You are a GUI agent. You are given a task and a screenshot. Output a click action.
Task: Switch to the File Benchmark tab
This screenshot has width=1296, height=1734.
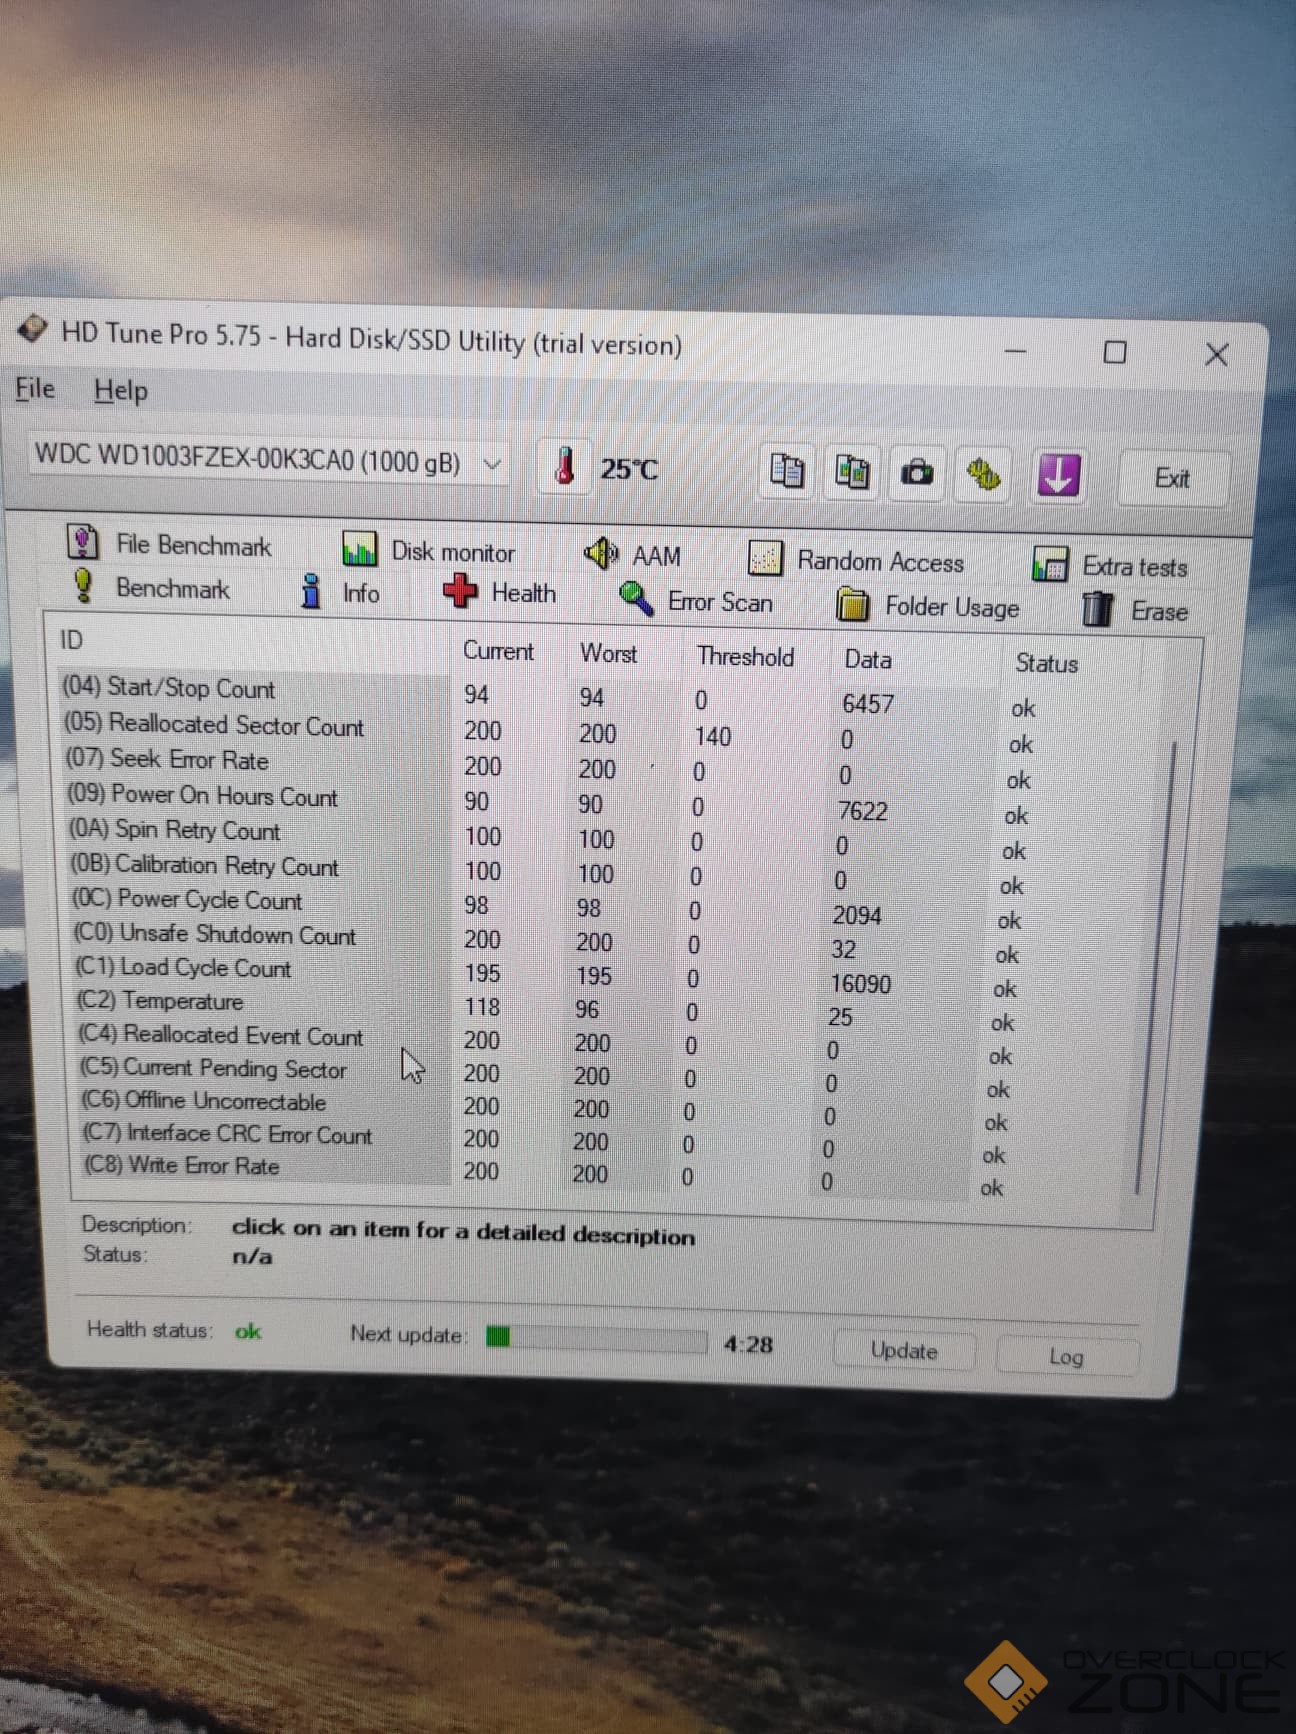tap(170, 544)
